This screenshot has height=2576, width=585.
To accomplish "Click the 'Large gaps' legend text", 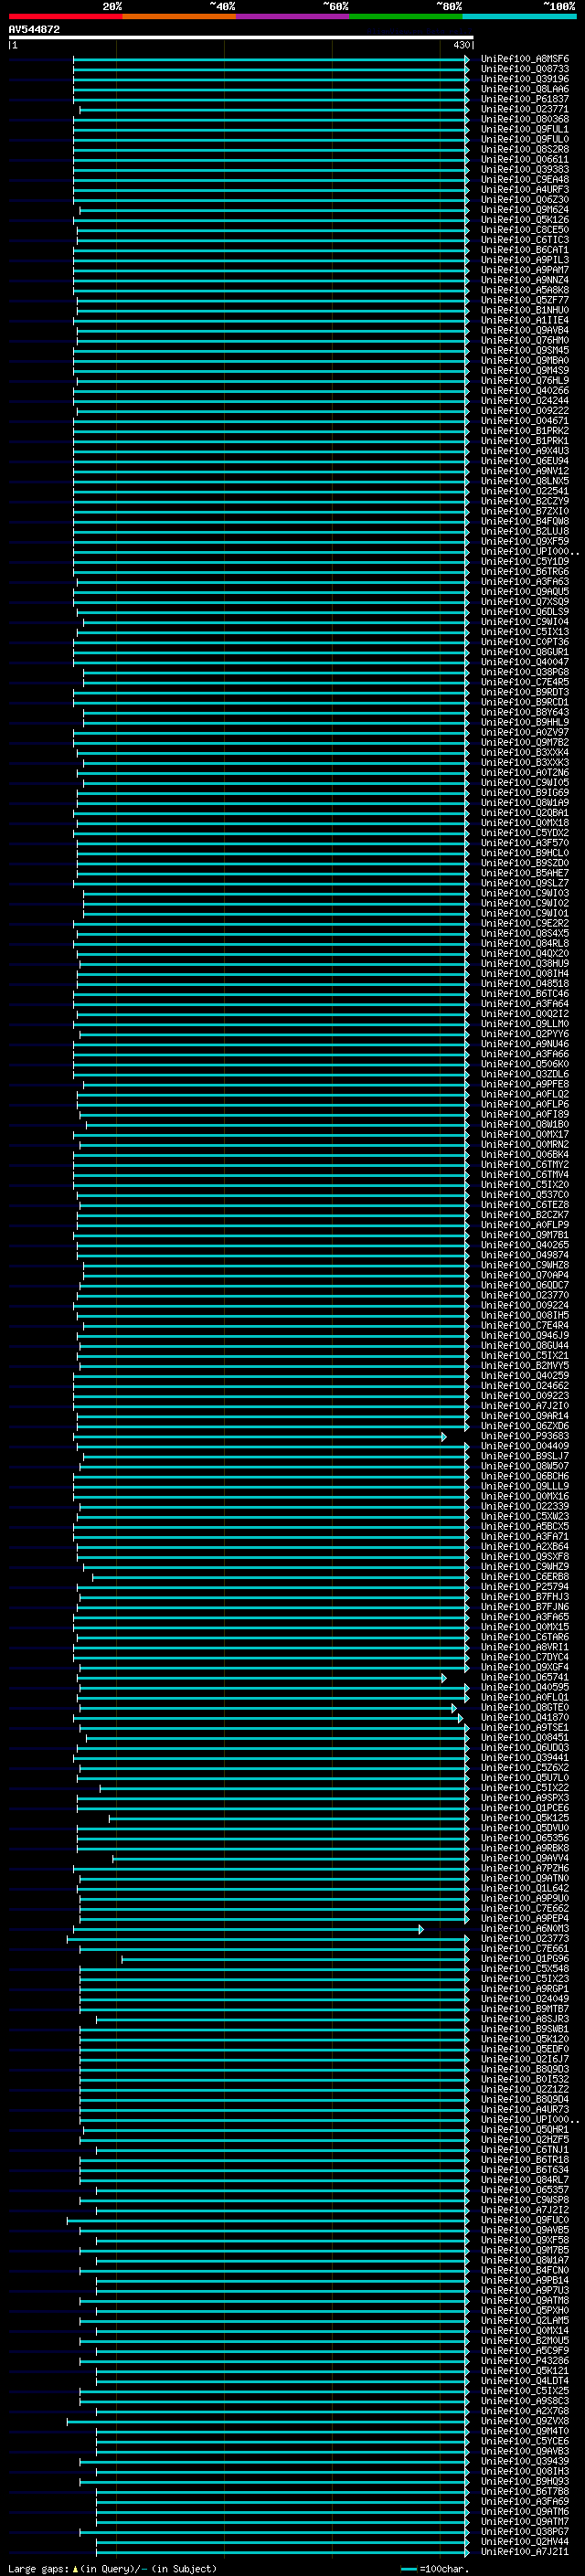I will pyautogui.click(x=38, y=2569).
